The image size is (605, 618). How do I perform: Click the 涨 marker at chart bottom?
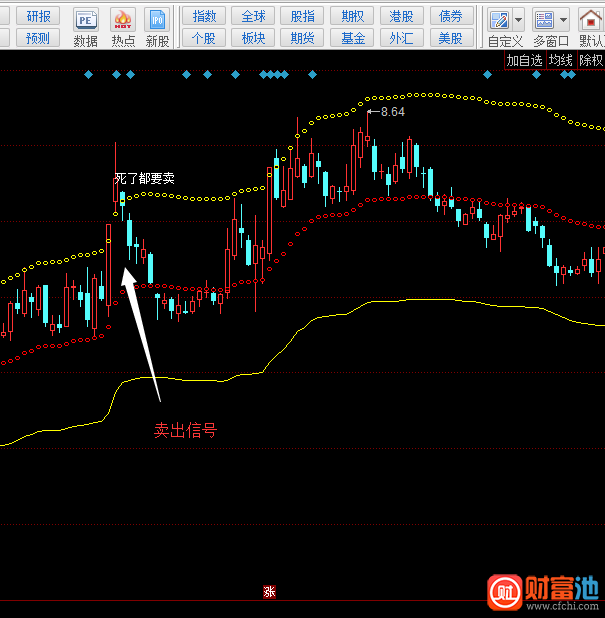tap(270, 592)
